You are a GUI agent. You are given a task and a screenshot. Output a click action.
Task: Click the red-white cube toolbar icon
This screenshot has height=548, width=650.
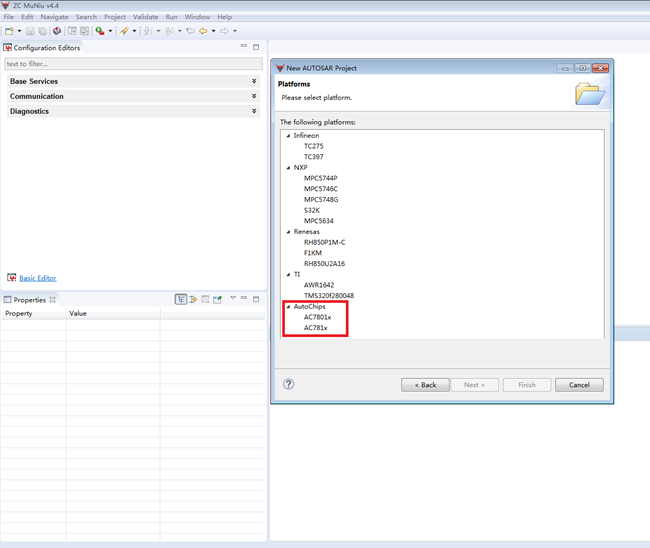57,31
